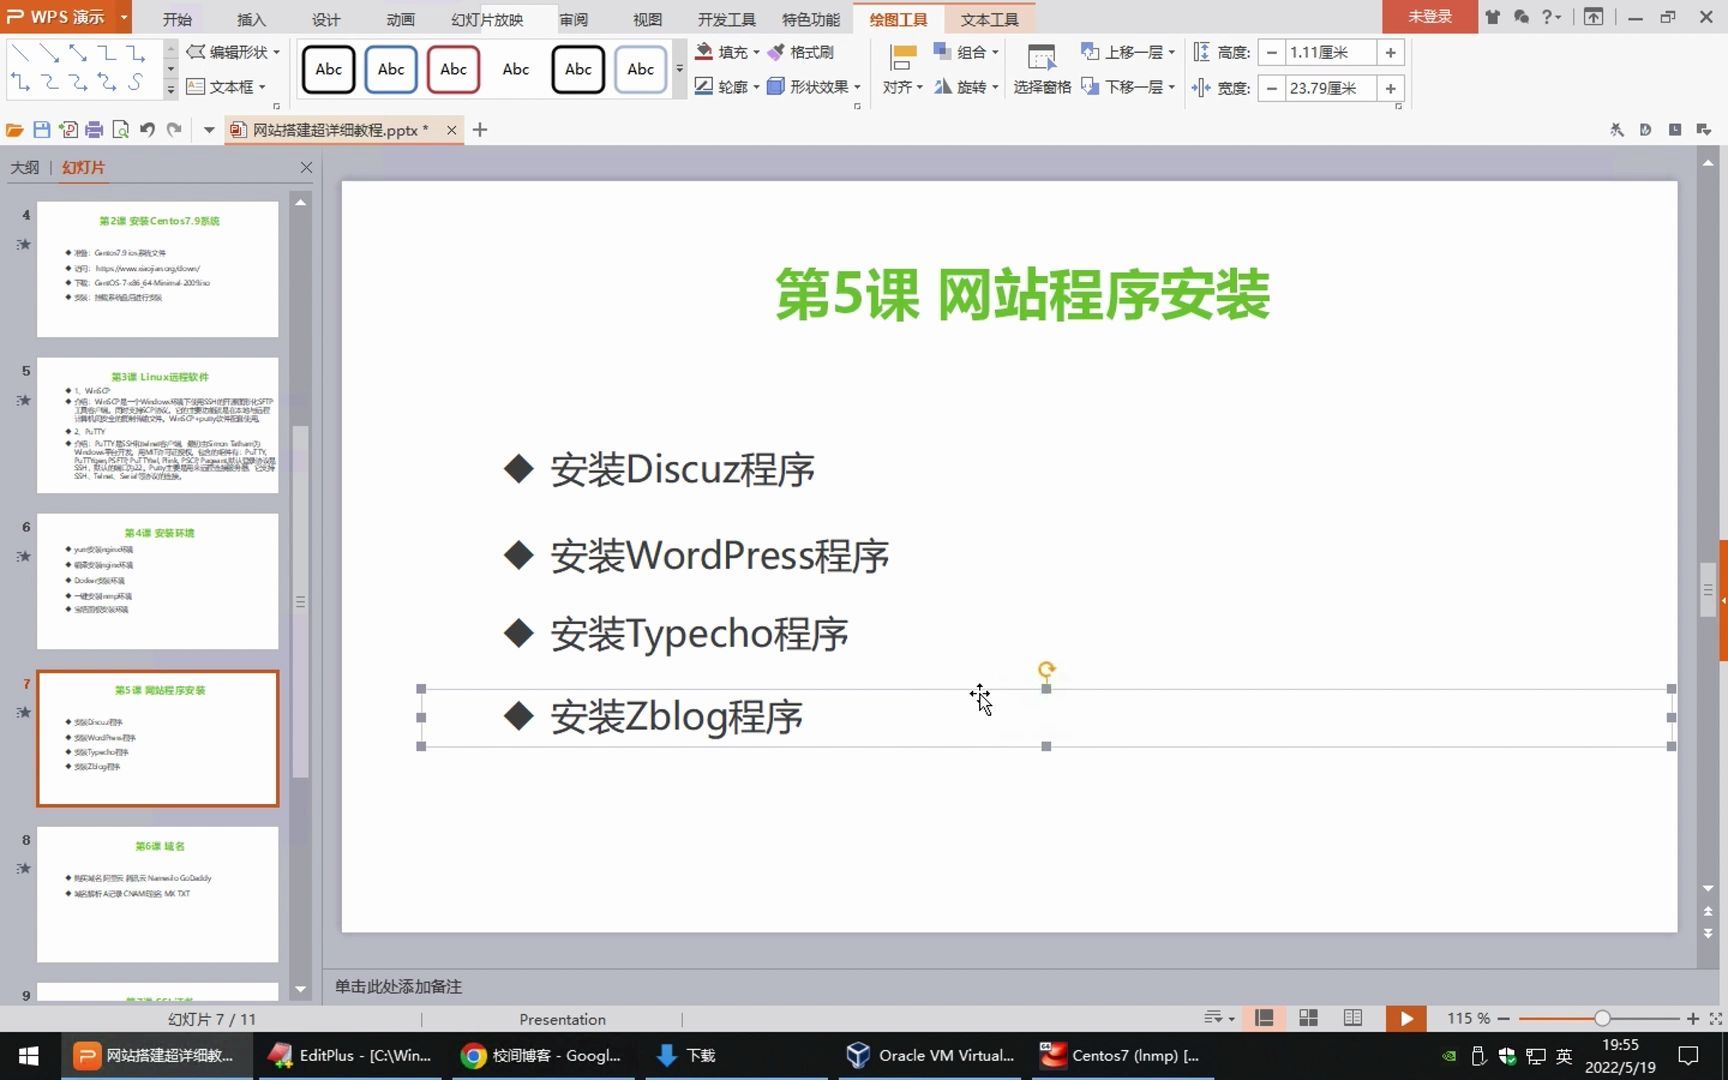This screenshot has width=1728, height=1080.
Task: Select the S-curve connector shape
Action: (136, 82)
